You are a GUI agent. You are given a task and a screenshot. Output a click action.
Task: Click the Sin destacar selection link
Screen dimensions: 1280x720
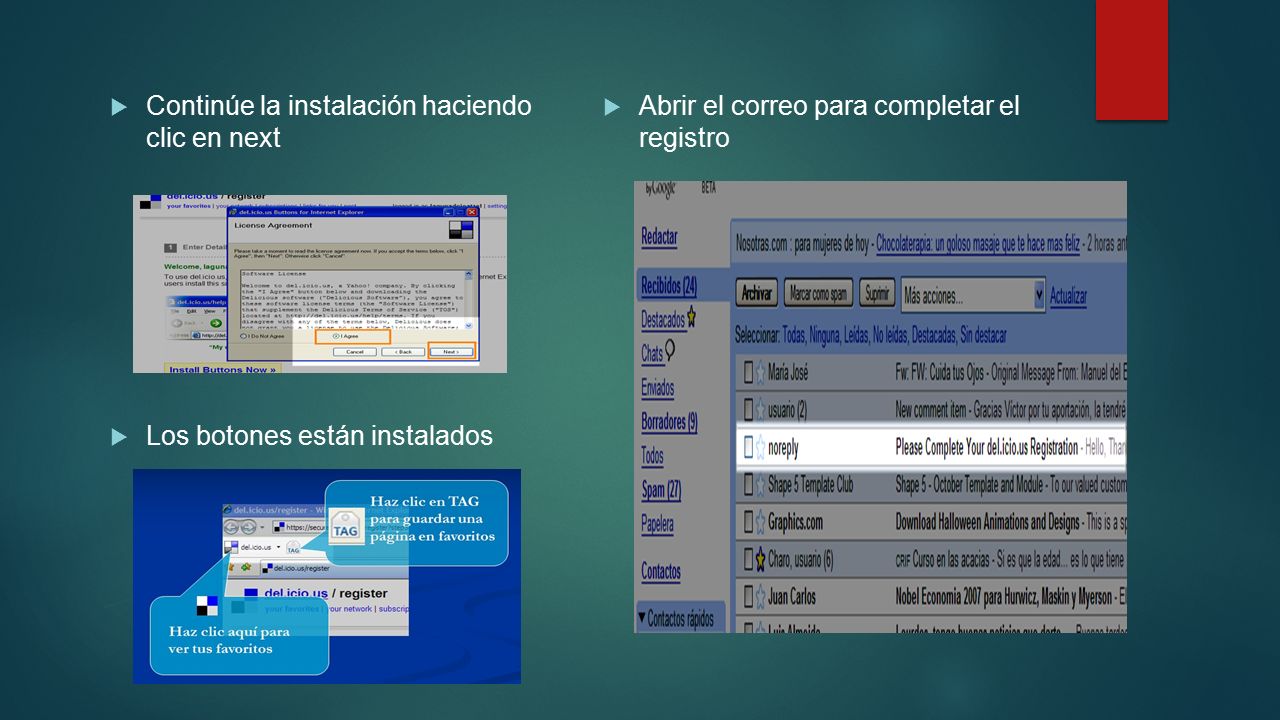[x=983, y=335]
